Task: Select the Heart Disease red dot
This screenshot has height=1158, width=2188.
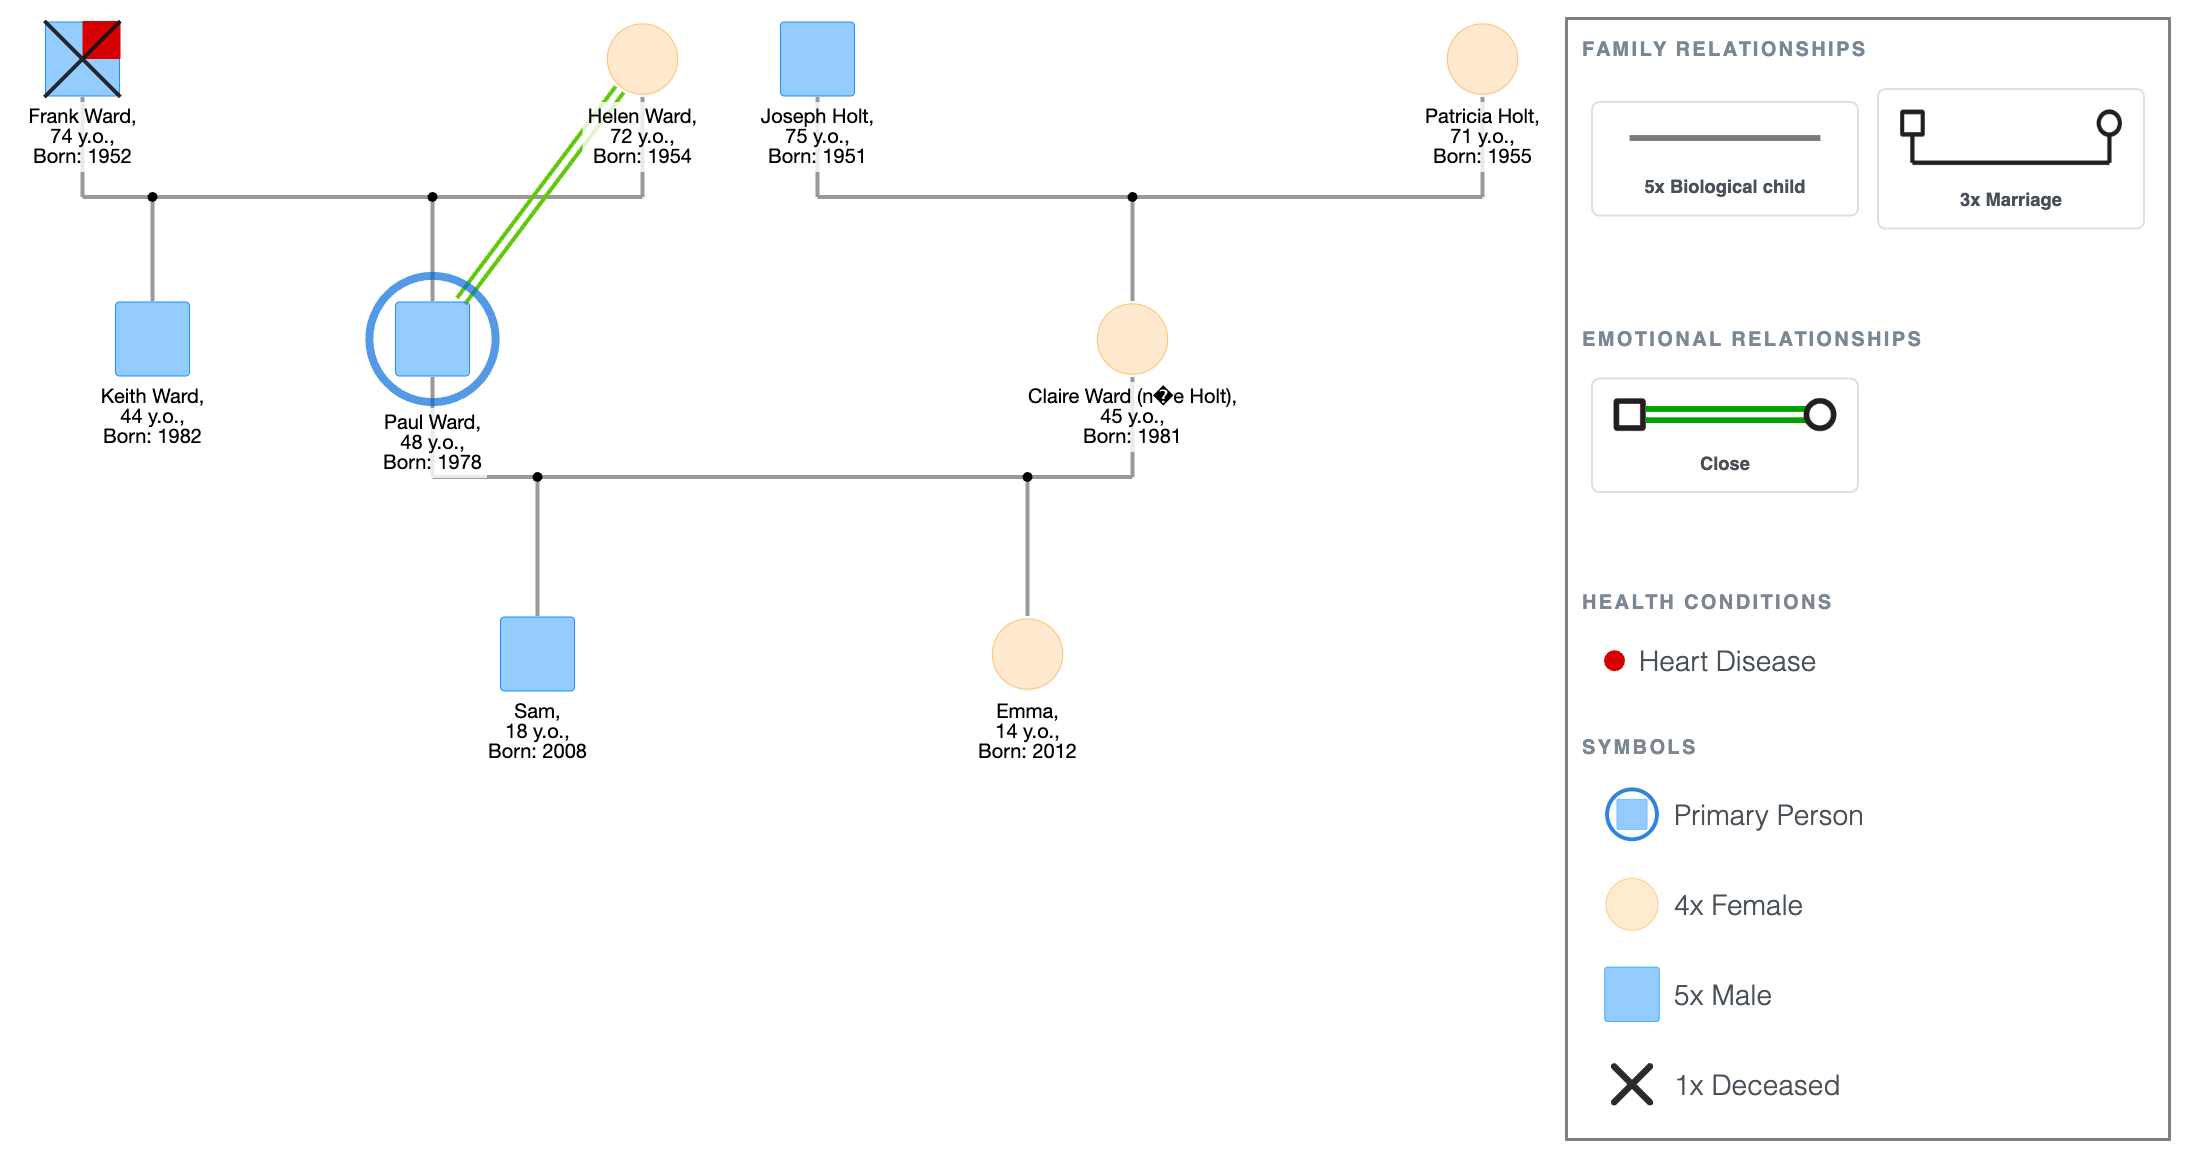Action: pos(1614,661)
